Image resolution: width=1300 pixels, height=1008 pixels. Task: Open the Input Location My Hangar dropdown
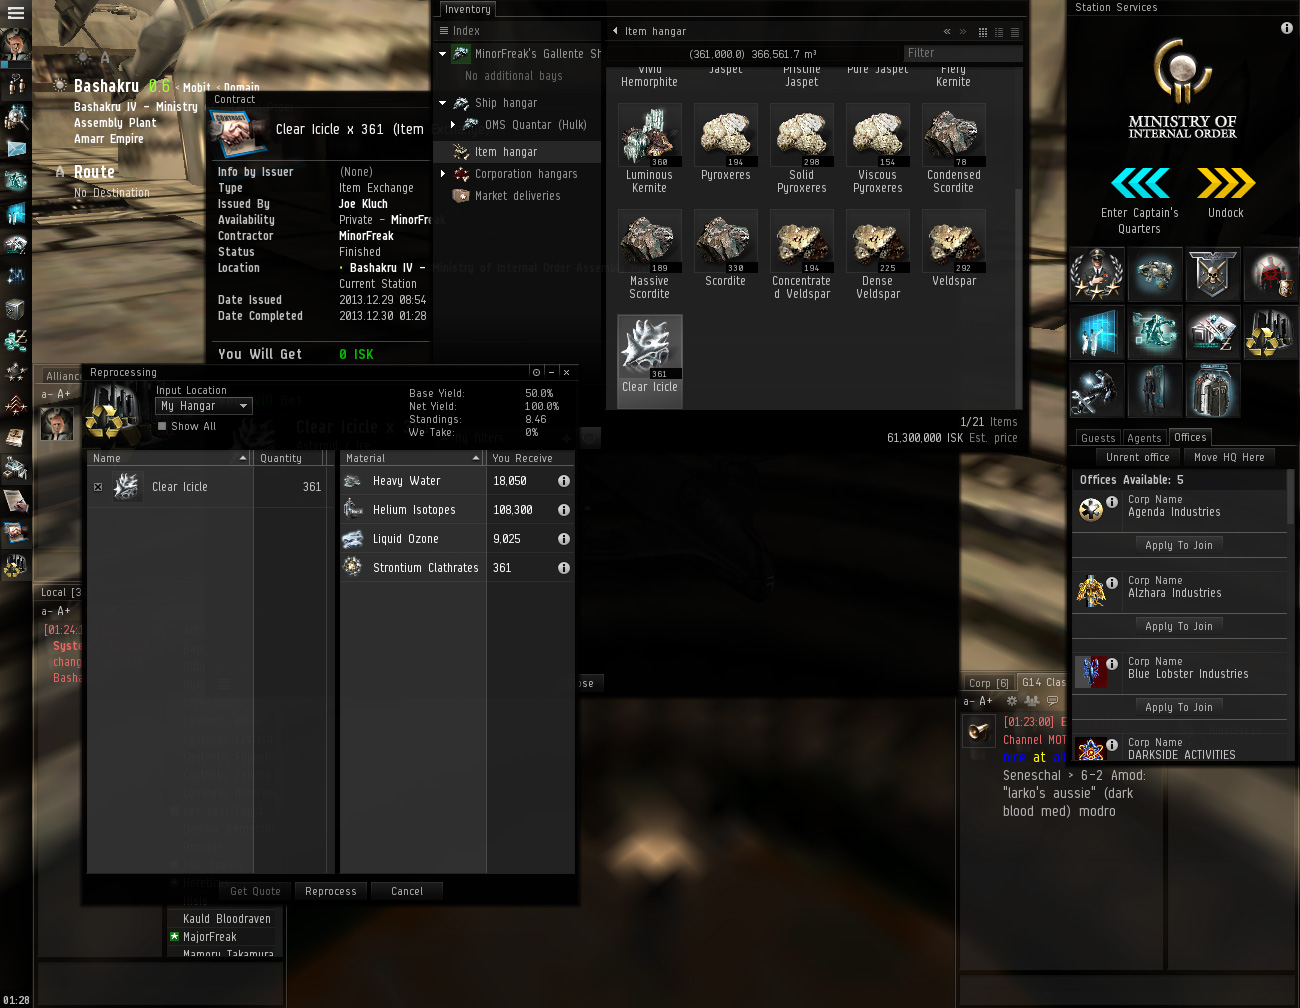point(204,406)
